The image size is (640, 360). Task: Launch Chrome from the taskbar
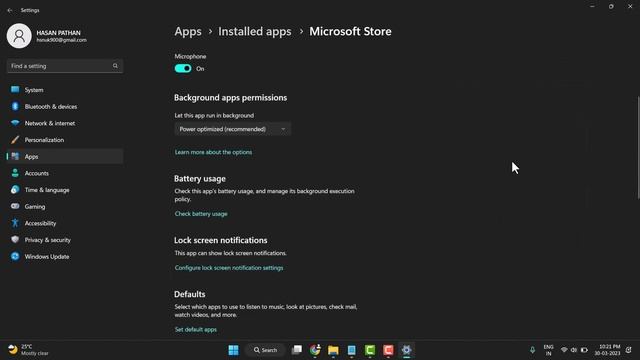point(315,350)
